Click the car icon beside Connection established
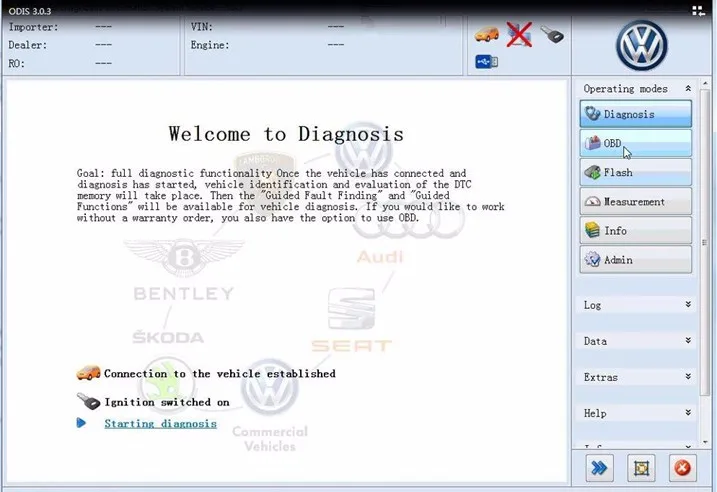This screenshot has height=492, width=717. [x=88, y=373]
